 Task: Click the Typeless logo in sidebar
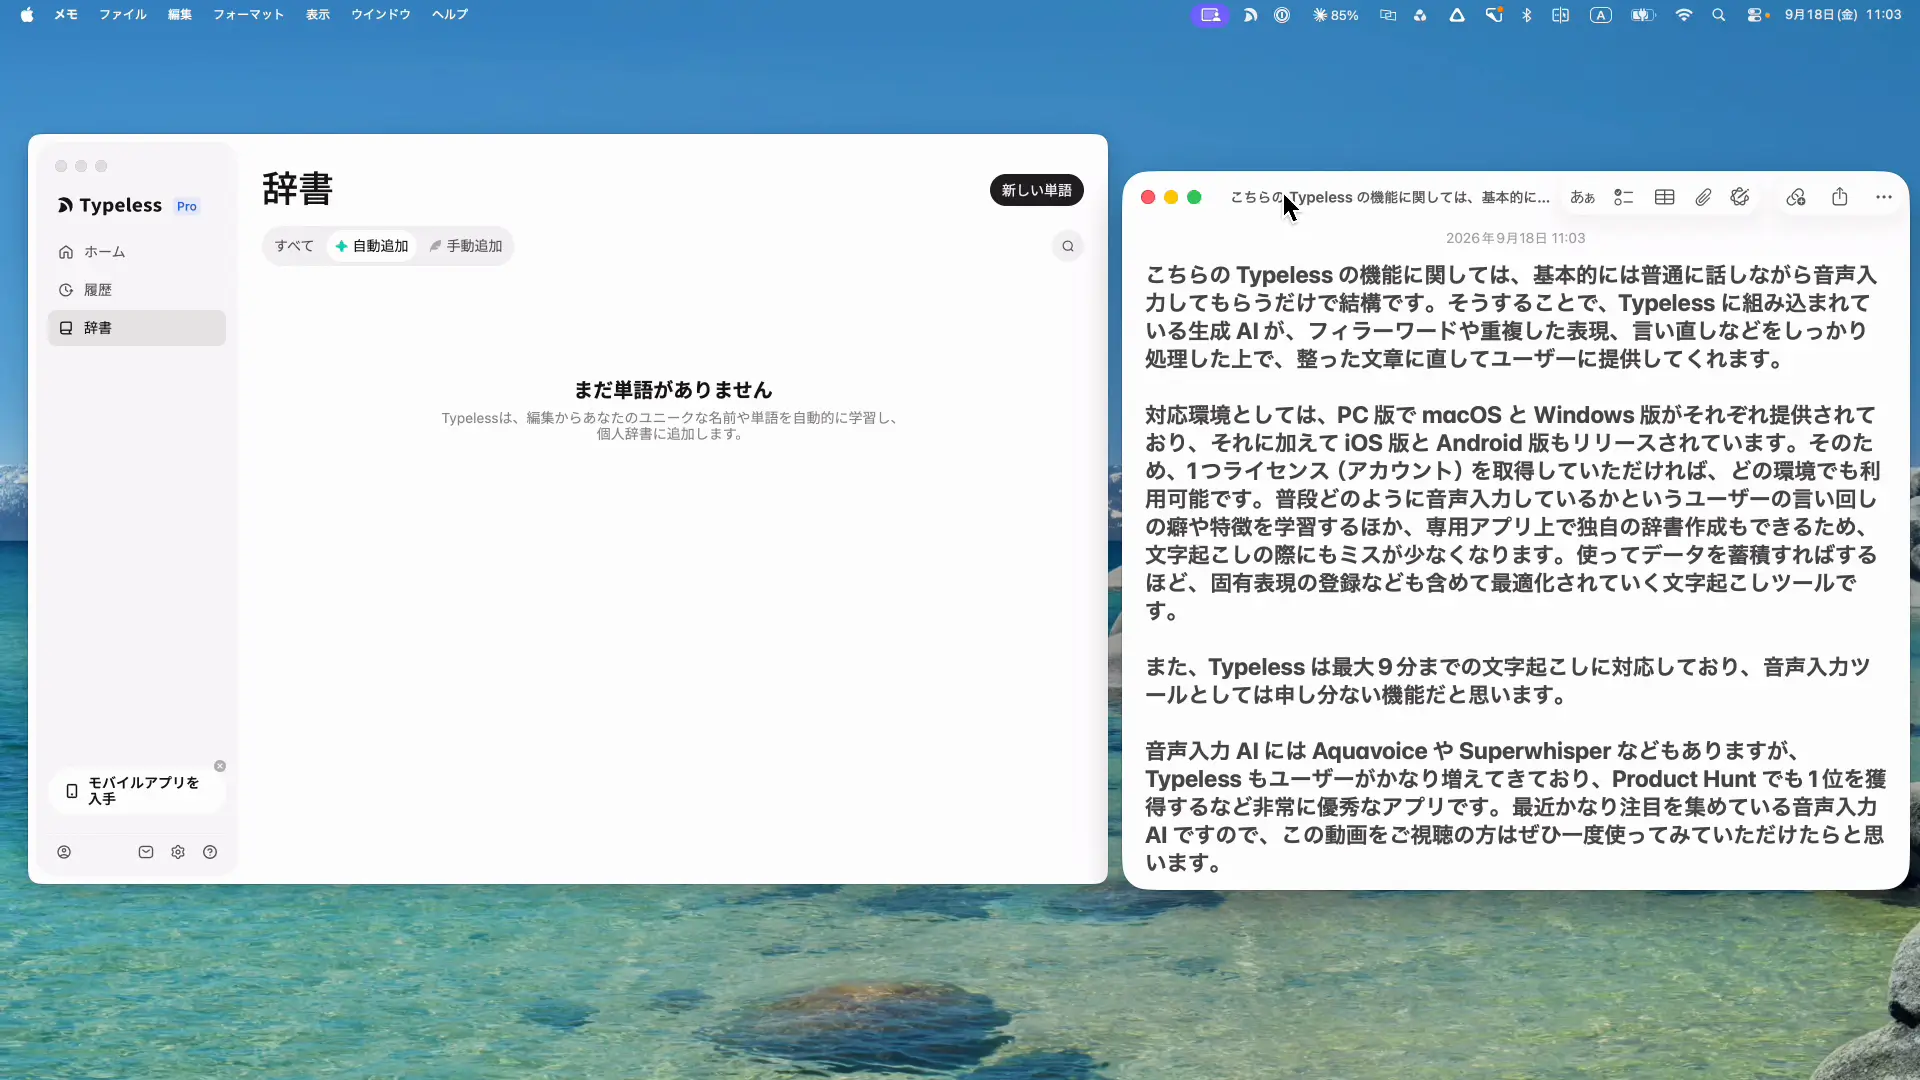pyautogui.click(x=109, y=205)
